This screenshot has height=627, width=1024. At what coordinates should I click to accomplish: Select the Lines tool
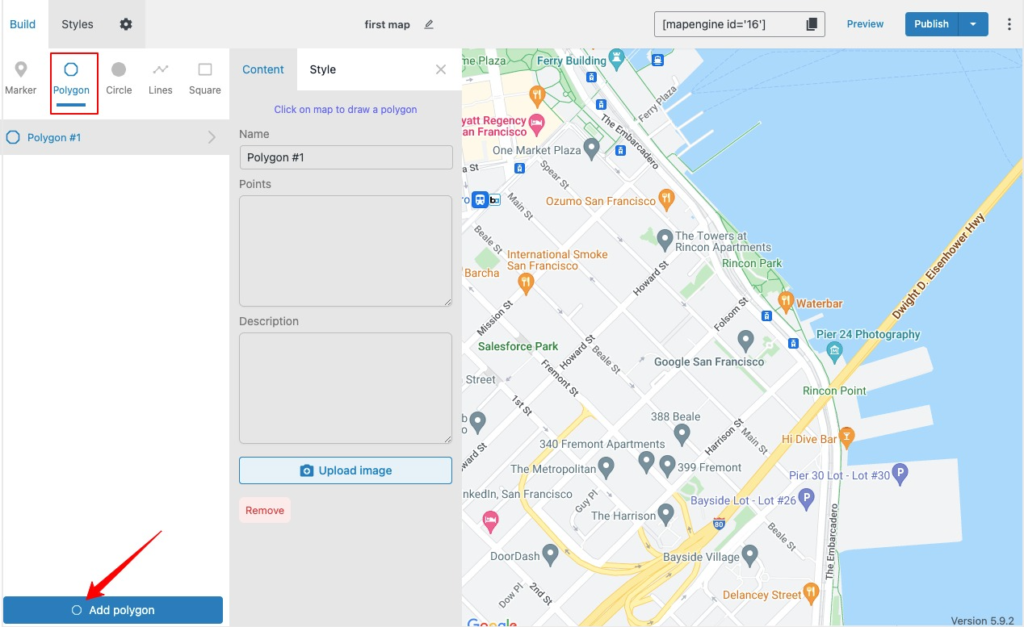click(x=160, y=78)
